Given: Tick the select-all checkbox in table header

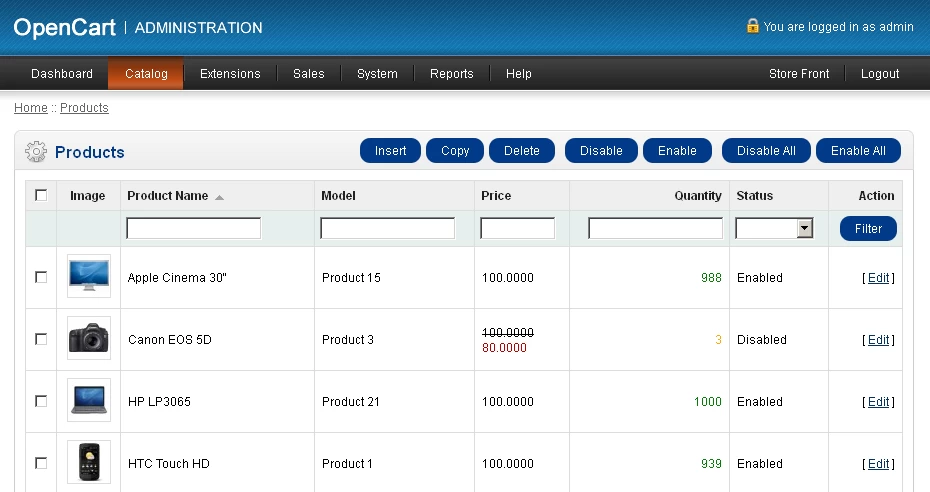Looking at the screenshot, I should pyautogui.click(x=41, y=195).
